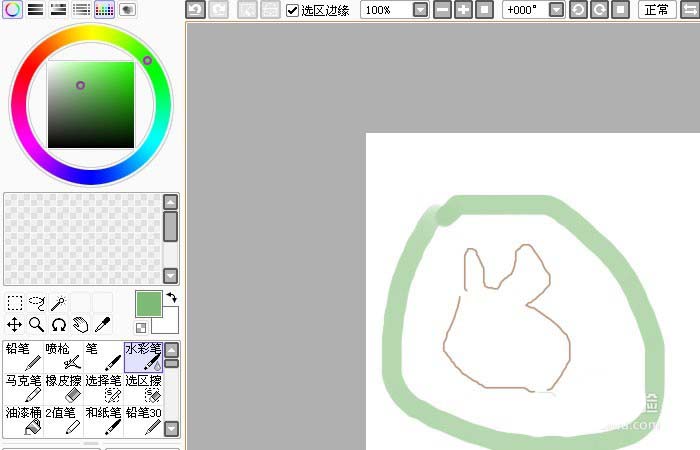Reset zoom with the square button after plus

point(484,10)
